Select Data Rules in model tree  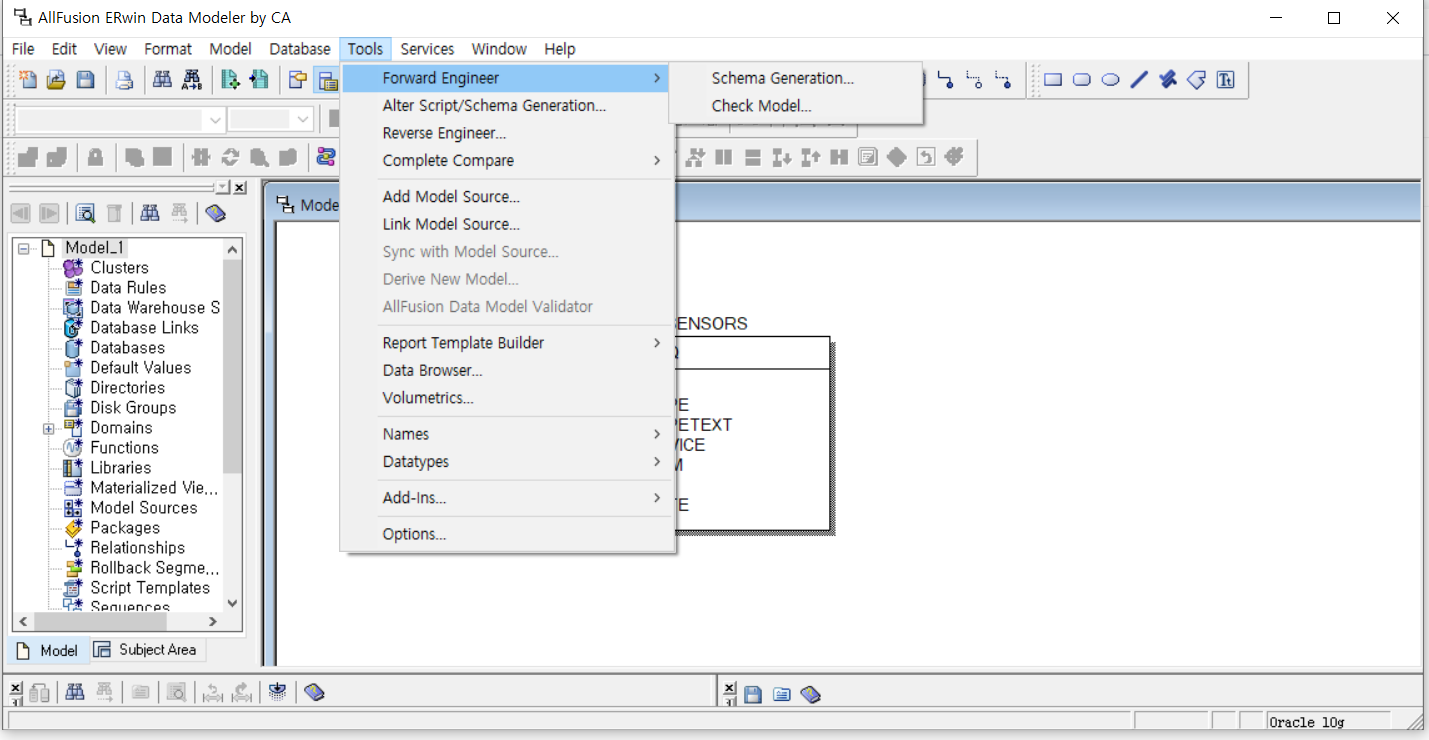pyautogui.click(x=128, y=288)
